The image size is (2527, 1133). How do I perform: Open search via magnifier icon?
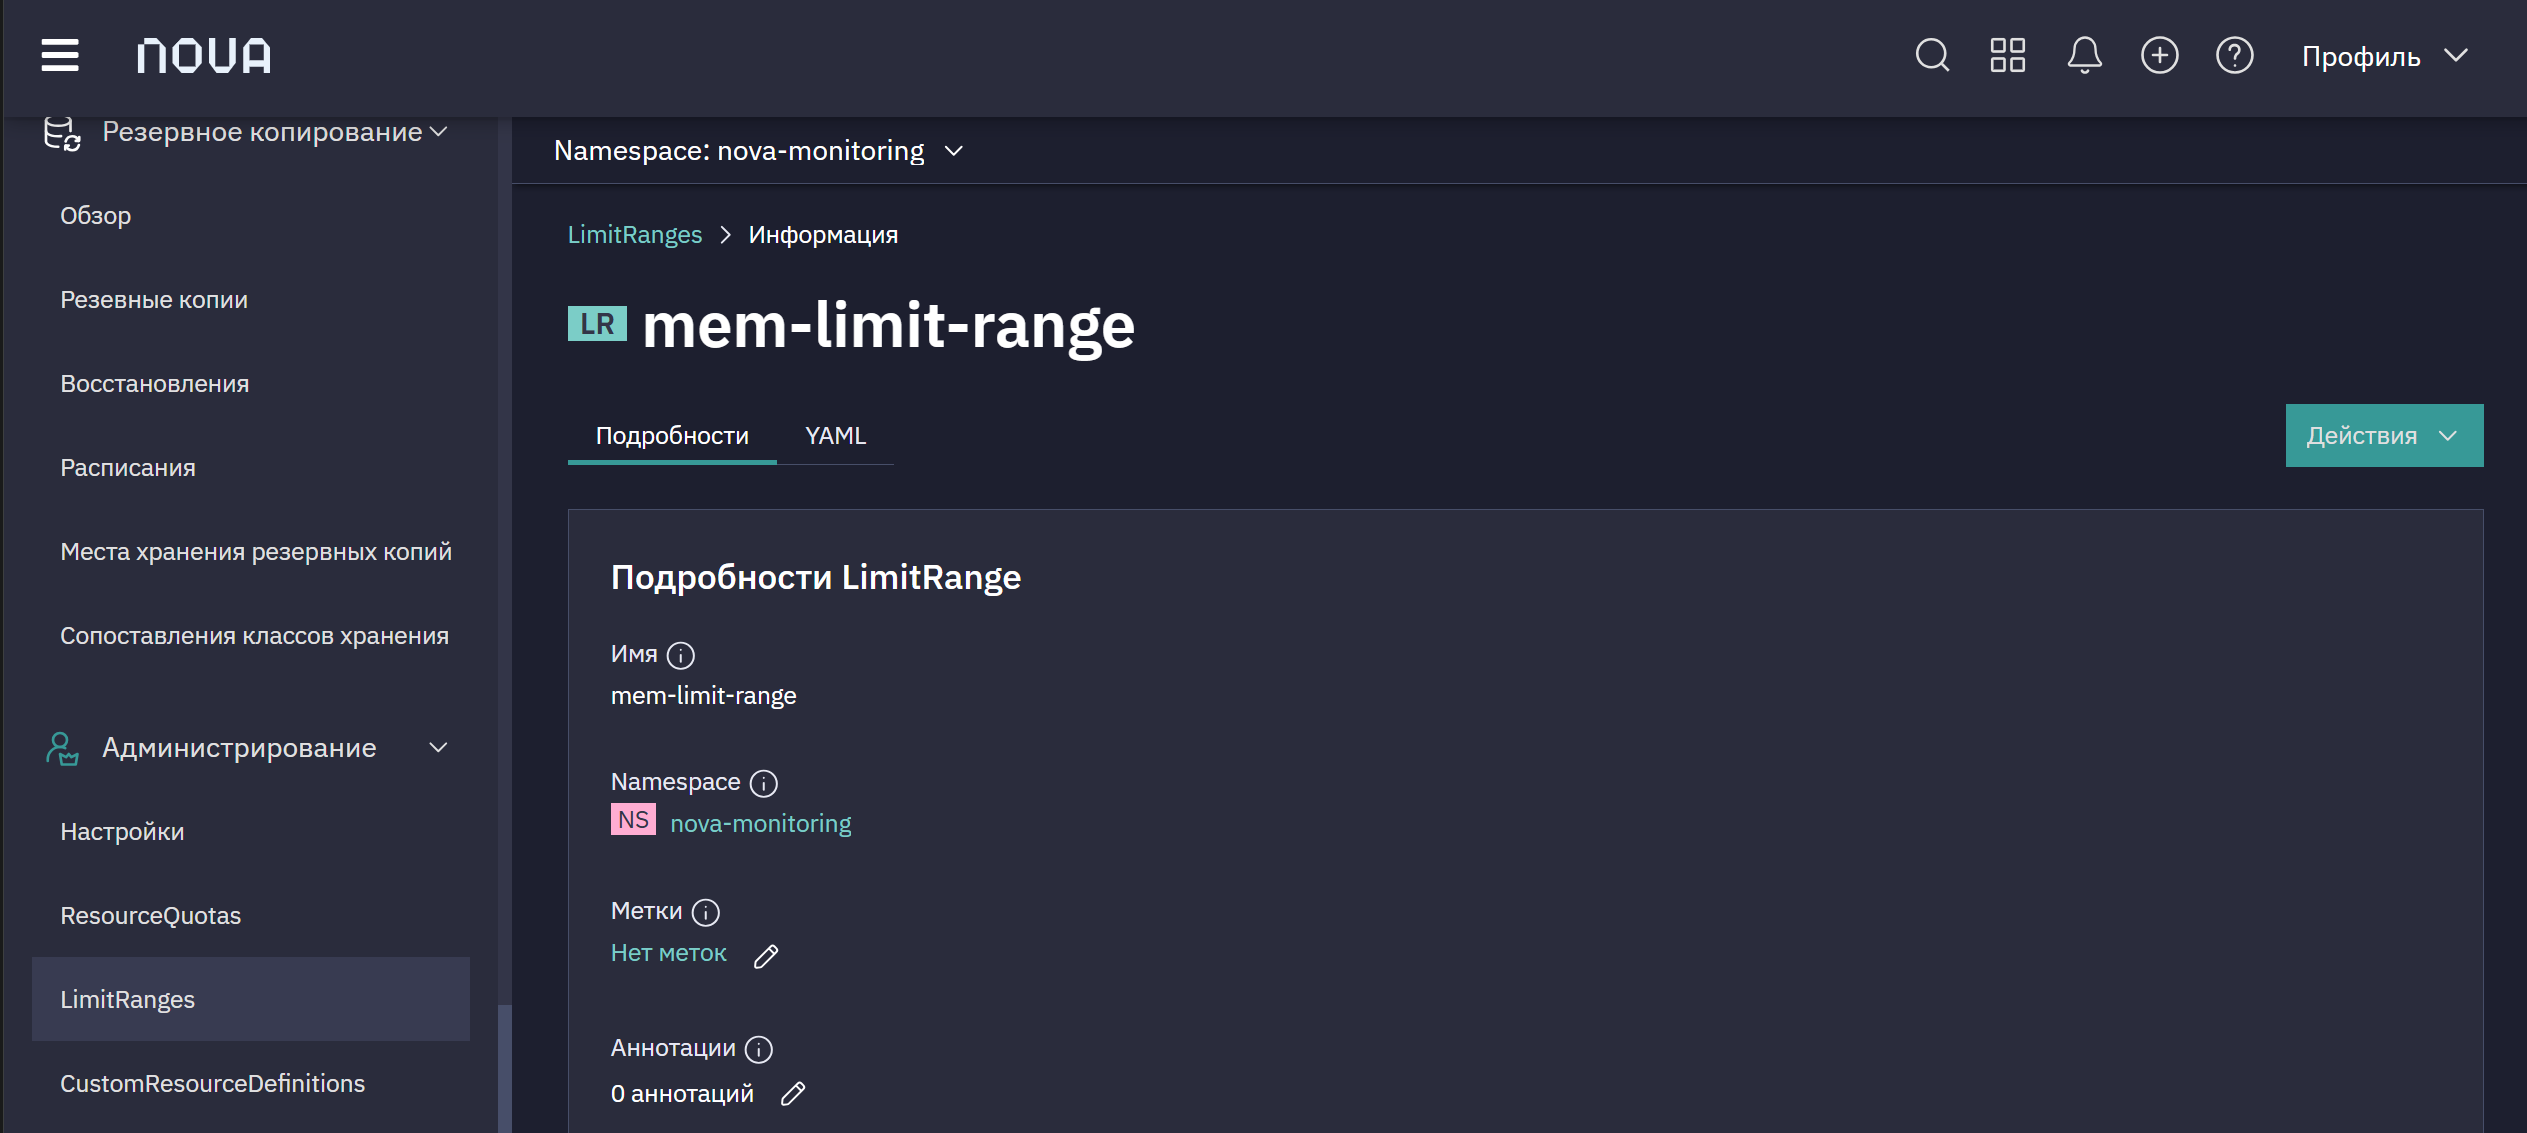pos(1932,55)
